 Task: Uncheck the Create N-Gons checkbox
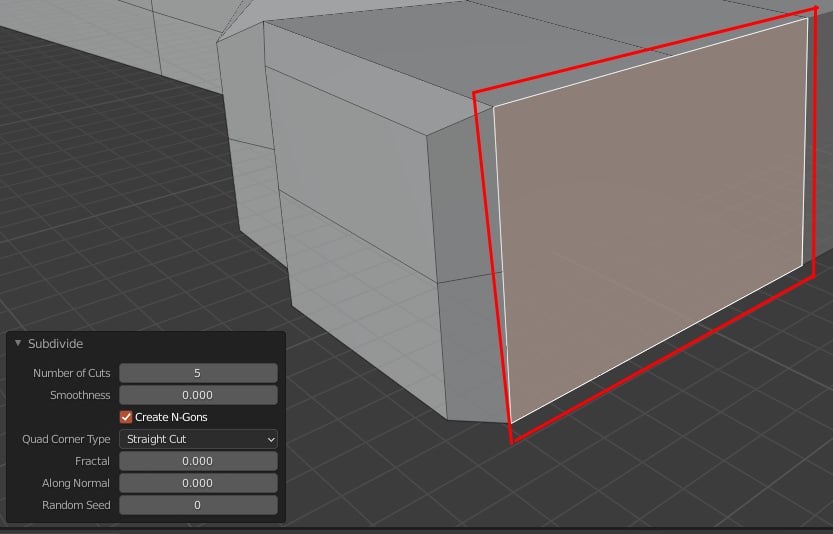pos(126,417)
